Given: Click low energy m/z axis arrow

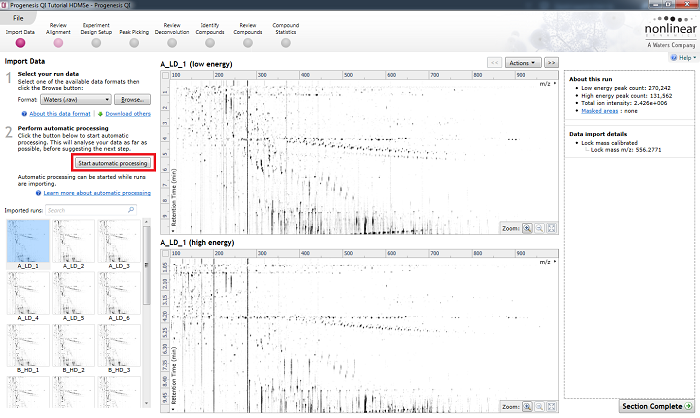Looking at the screenshot, I should [555, 84].
